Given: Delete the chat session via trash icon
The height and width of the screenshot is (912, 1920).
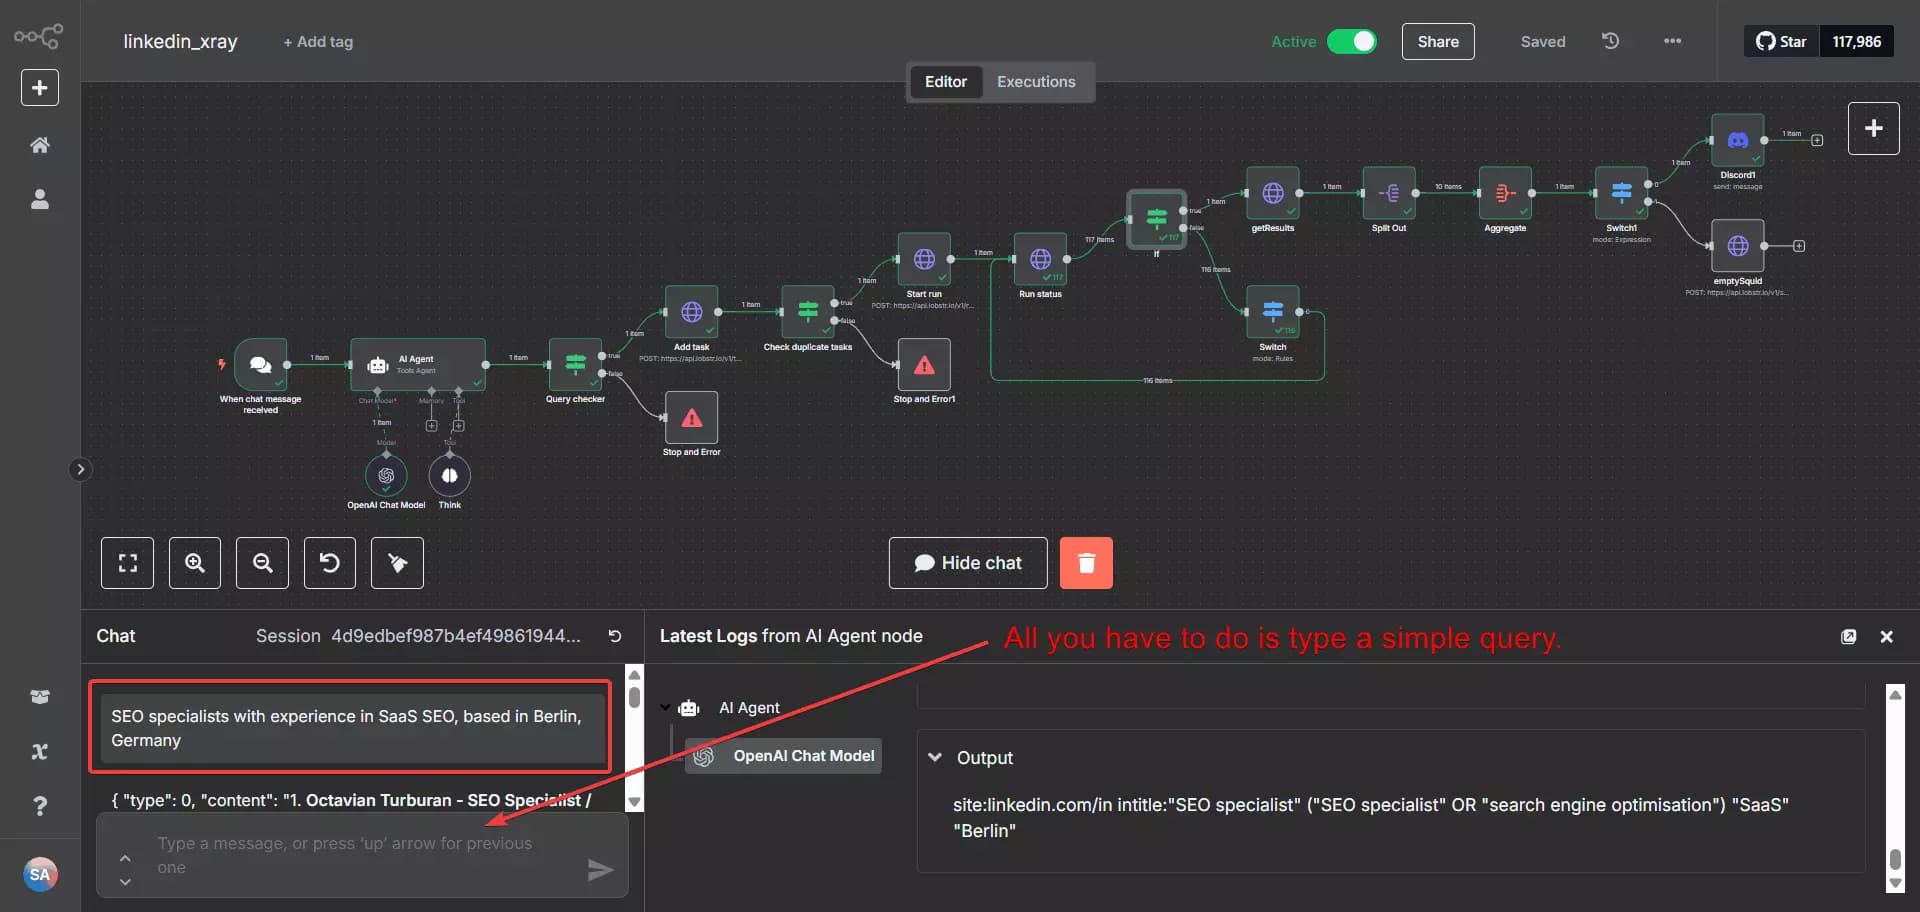Looking at the screenshot, I should [x=1086, y=562].
